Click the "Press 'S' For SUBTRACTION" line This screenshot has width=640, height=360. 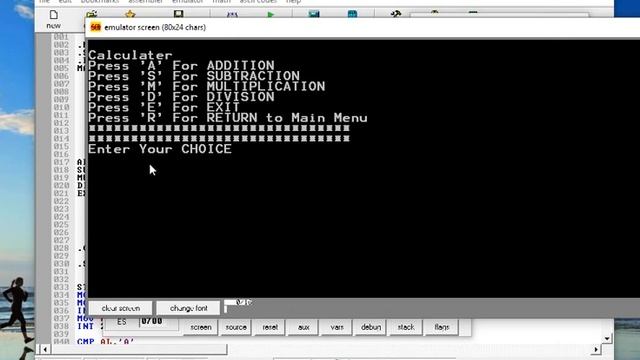point(194,76)
